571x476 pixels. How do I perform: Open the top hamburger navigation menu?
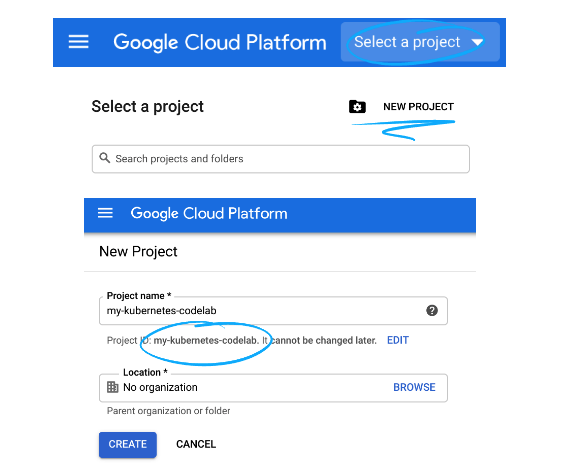[x=79, y=42]
